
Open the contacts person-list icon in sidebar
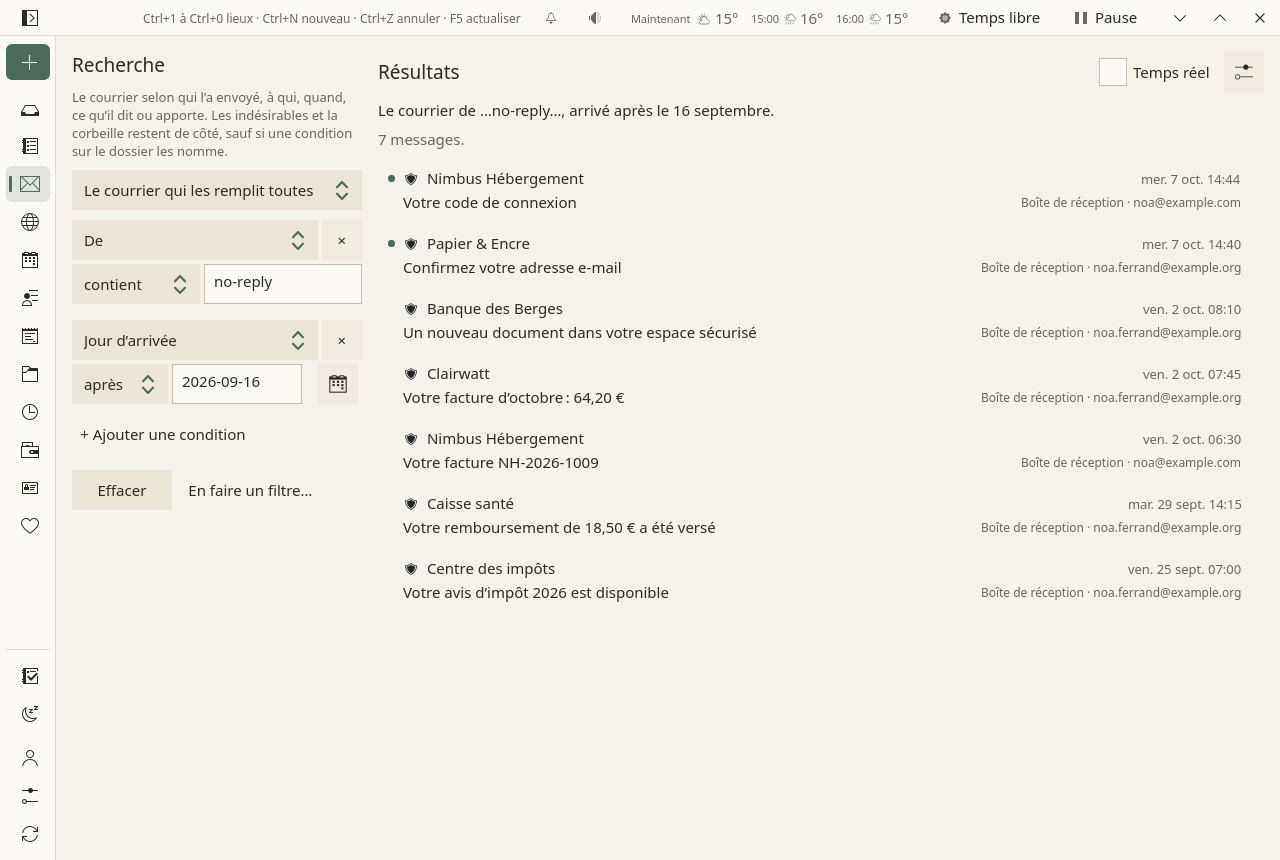click(x=30, y=298)
